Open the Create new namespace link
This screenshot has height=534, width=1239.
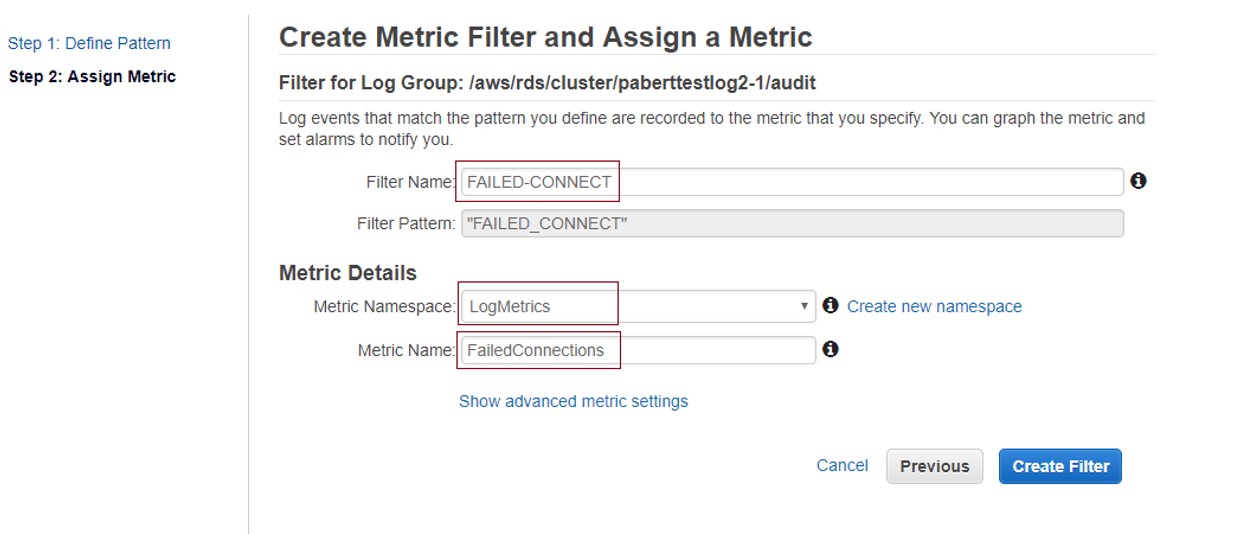point(934,306)
